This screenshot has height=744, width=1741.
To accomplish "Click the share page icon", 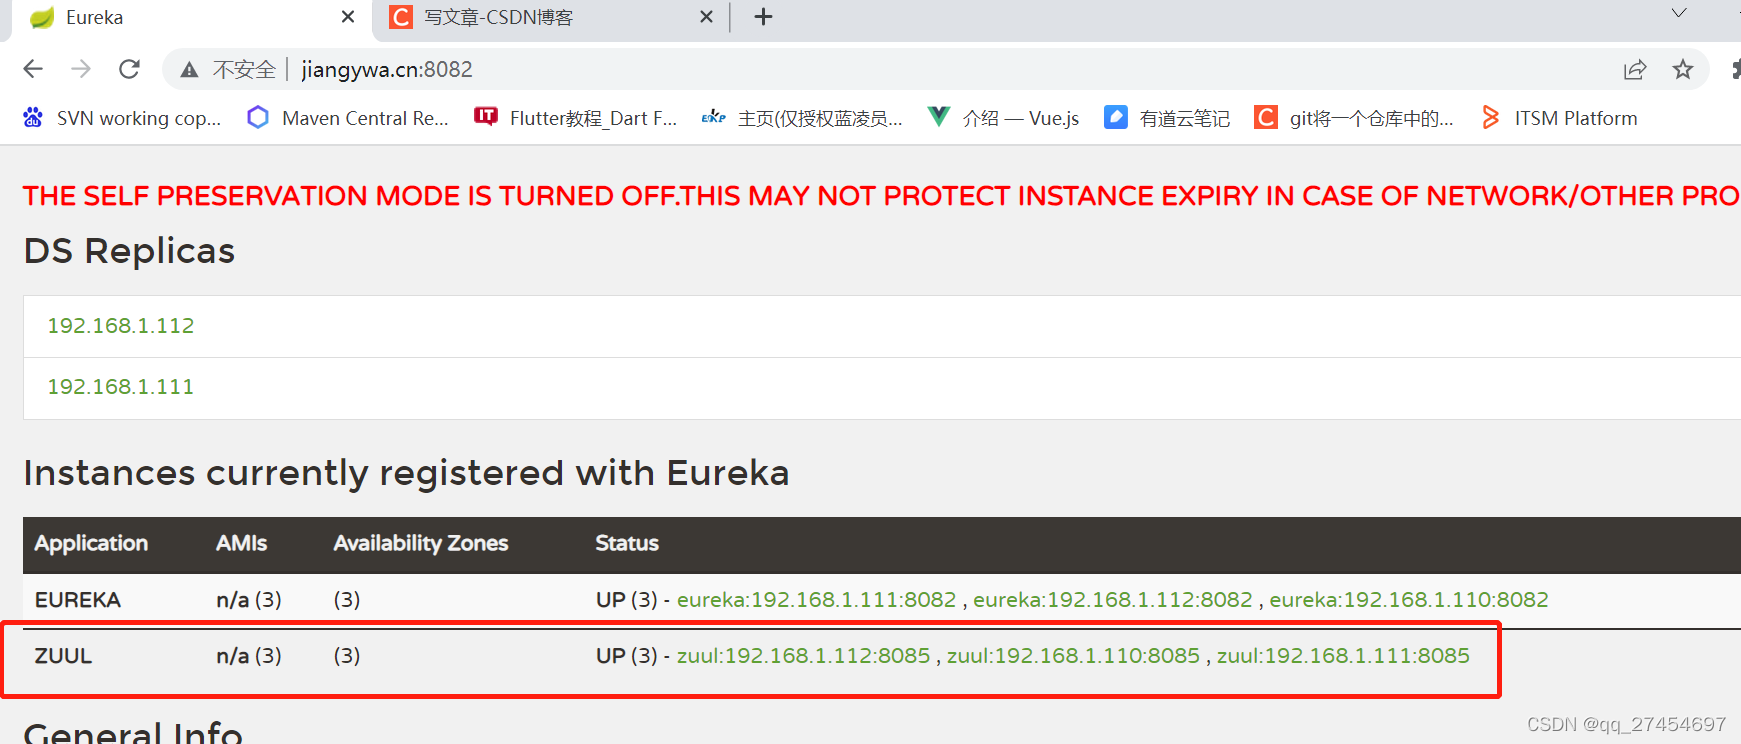I will pos(1635,69).
